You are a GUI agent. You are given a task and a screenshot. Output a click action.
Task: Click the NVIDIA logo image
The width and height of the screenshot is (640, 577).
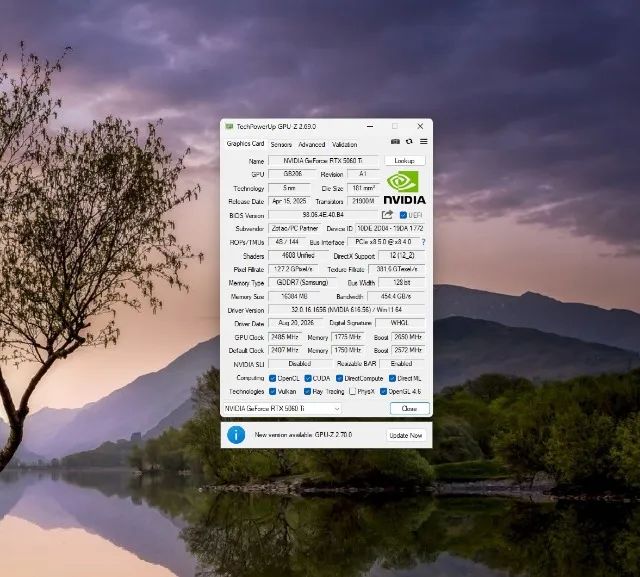405,187
